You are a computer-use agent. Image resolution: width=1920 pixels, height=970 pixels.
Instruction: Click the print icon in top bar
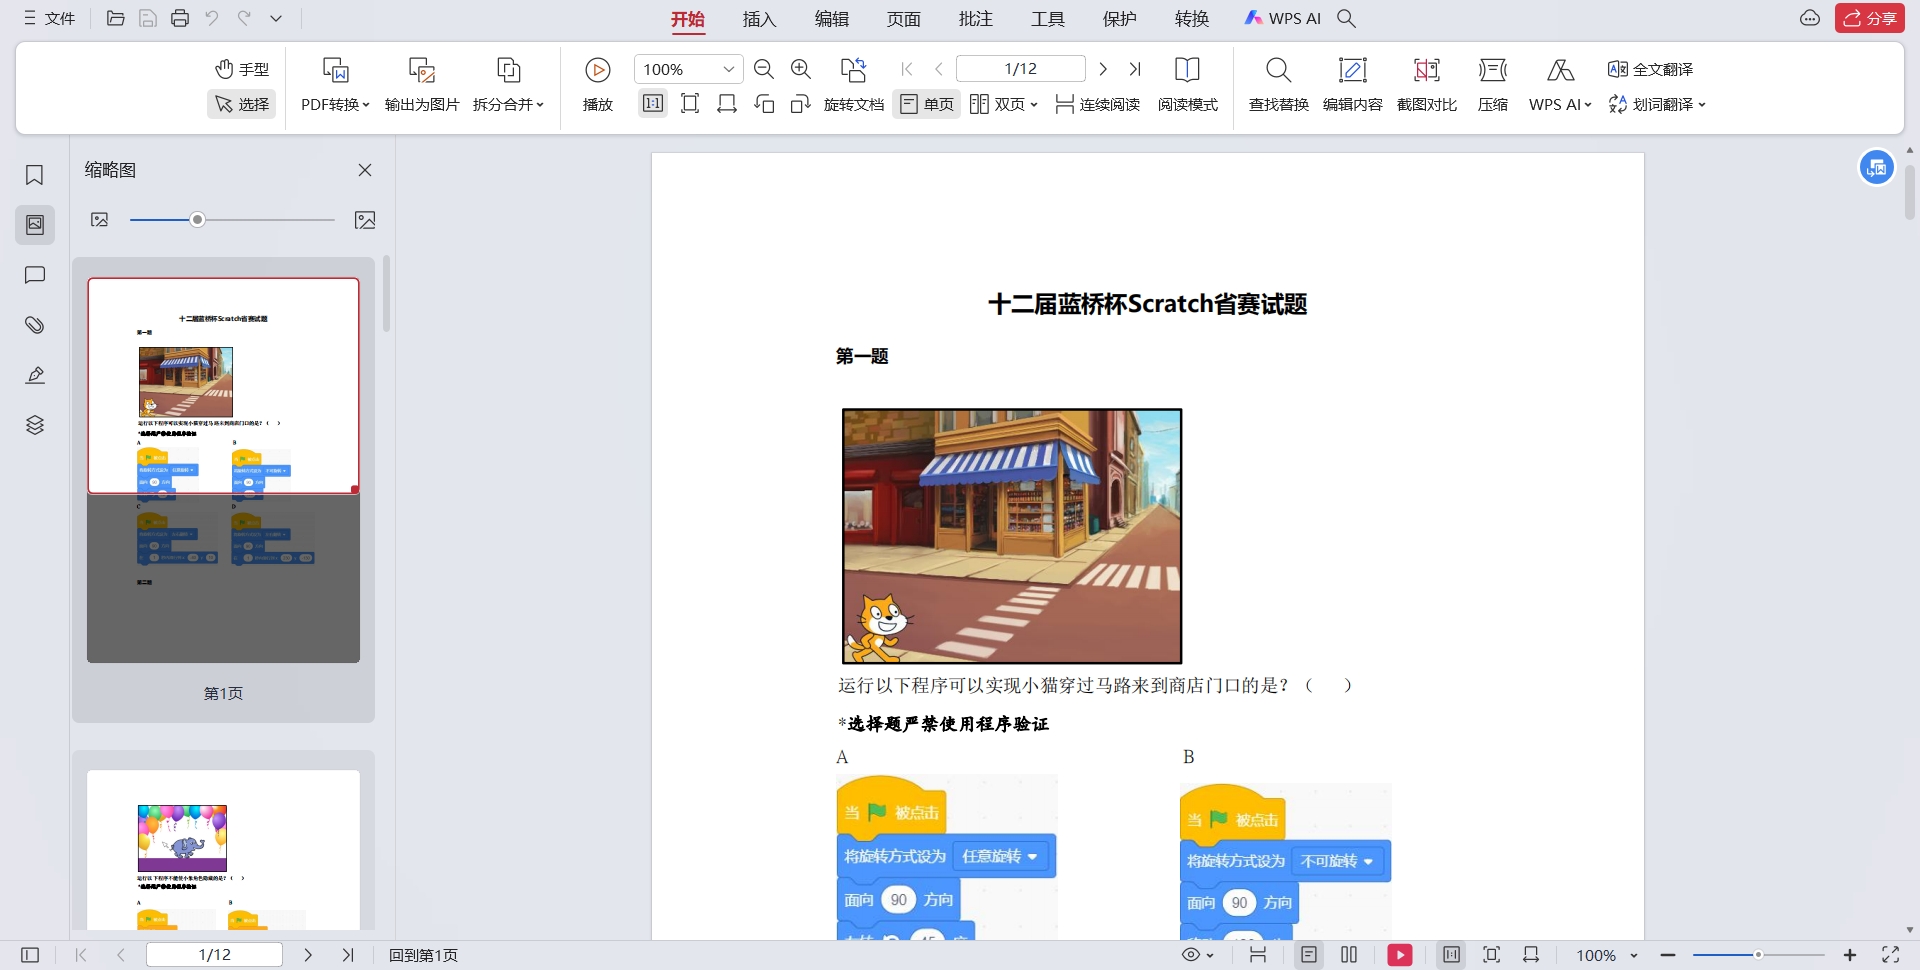coord(180,18)
